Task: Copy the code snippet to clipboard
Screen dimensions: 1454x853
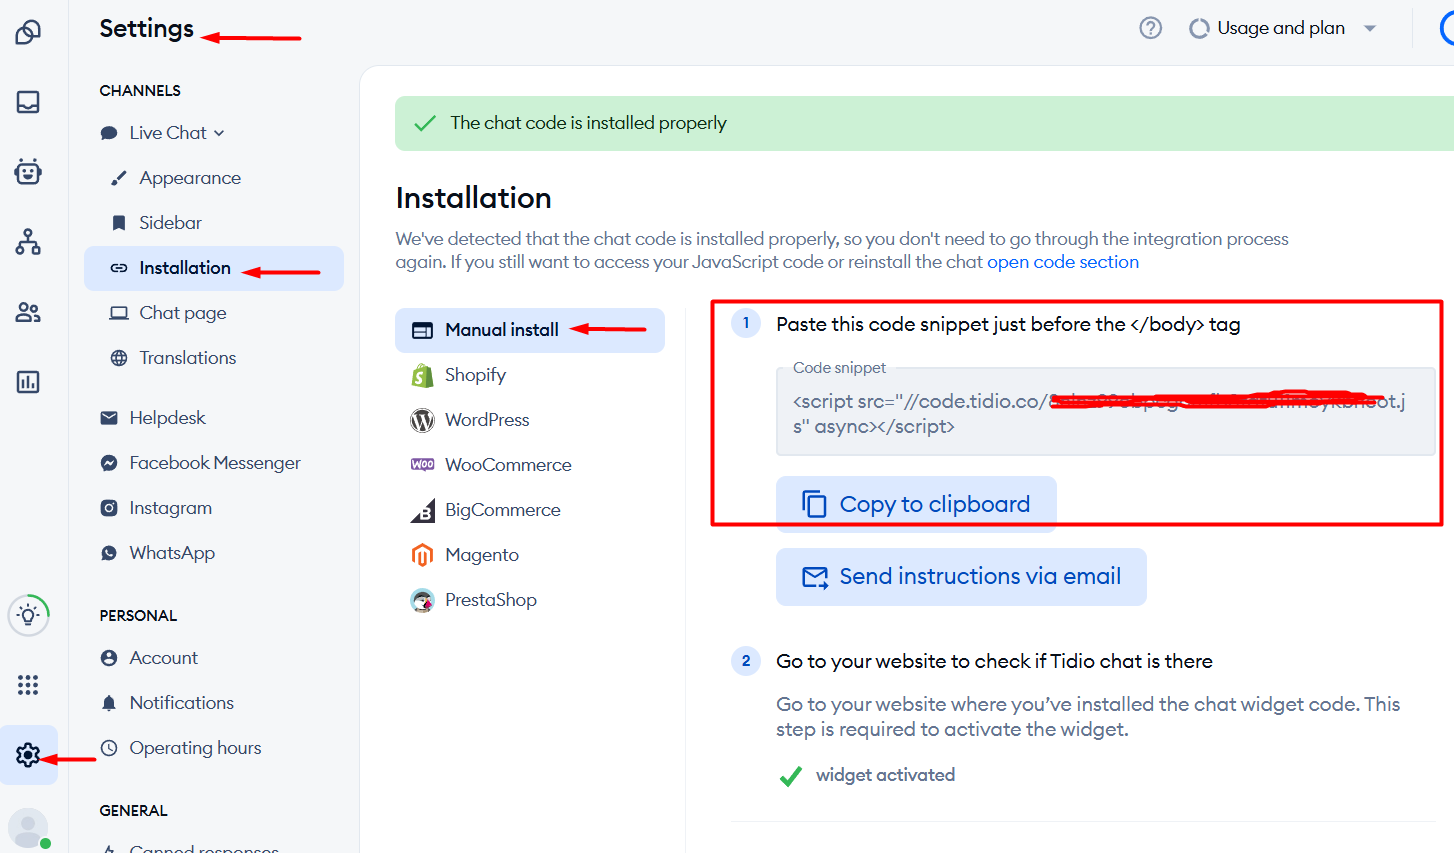Action: [x=915, y=504]
